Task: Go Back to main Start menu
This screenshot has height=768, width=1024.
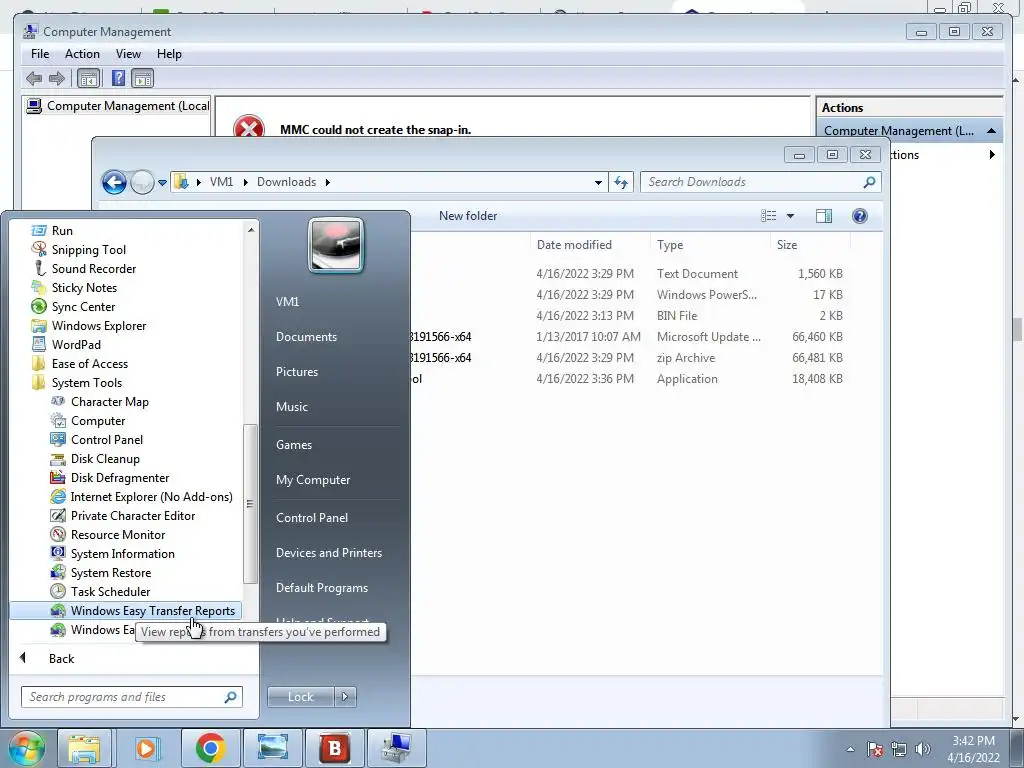Action: click(x=61, y=658)
